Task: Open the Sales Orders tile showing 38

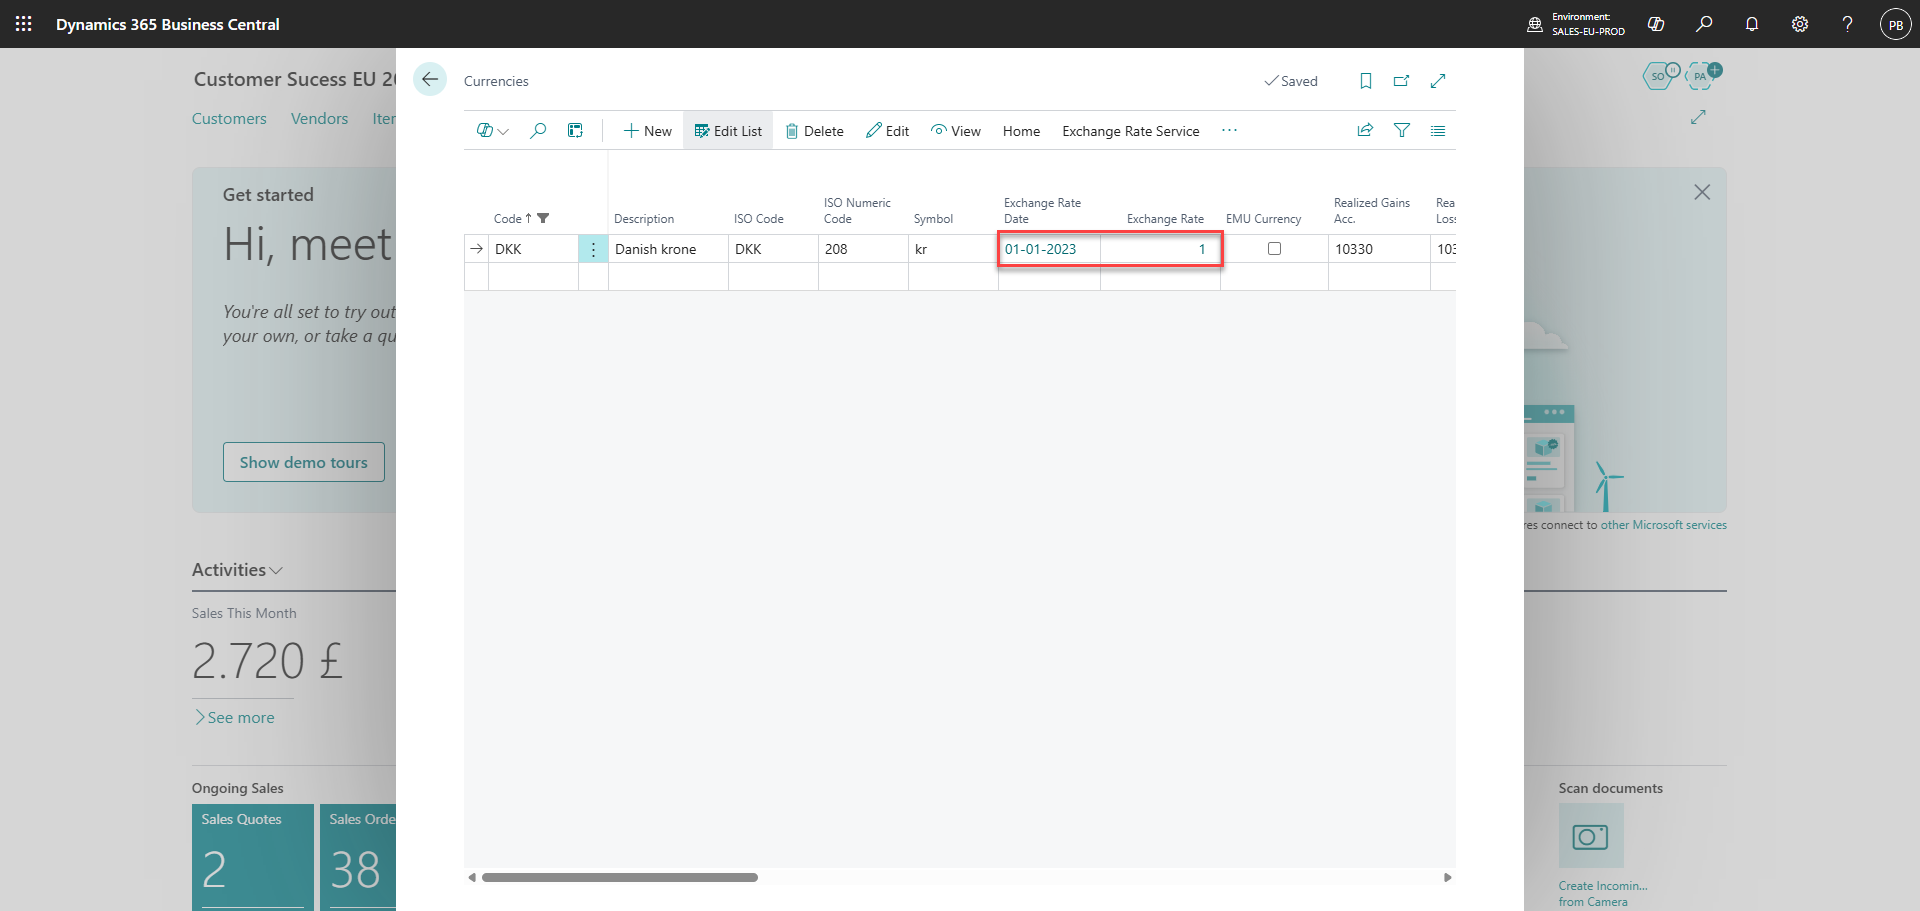Action: pyautogui.click(x=358, y=857)
